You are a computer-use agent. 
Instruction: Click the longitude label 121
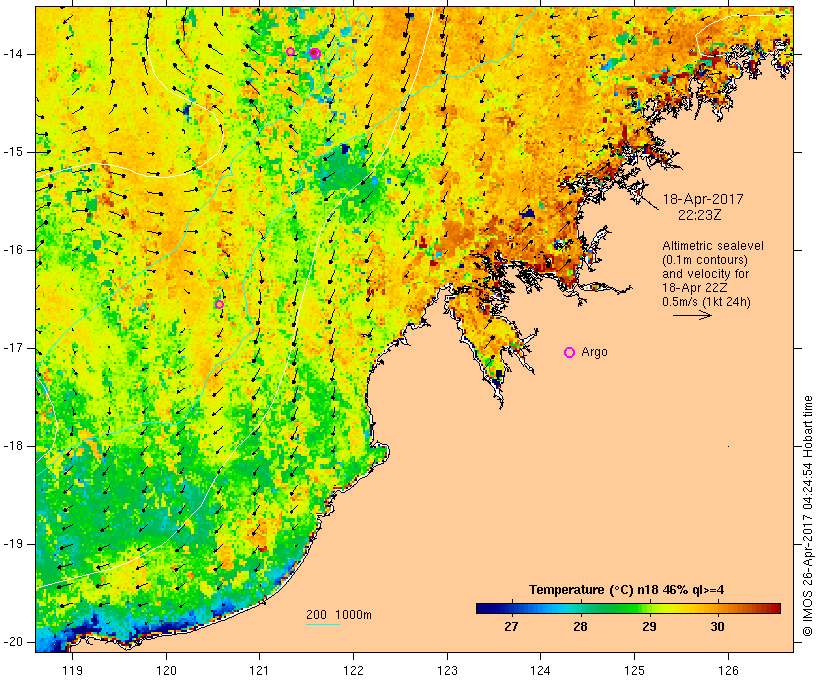click(x=259, y=670)
